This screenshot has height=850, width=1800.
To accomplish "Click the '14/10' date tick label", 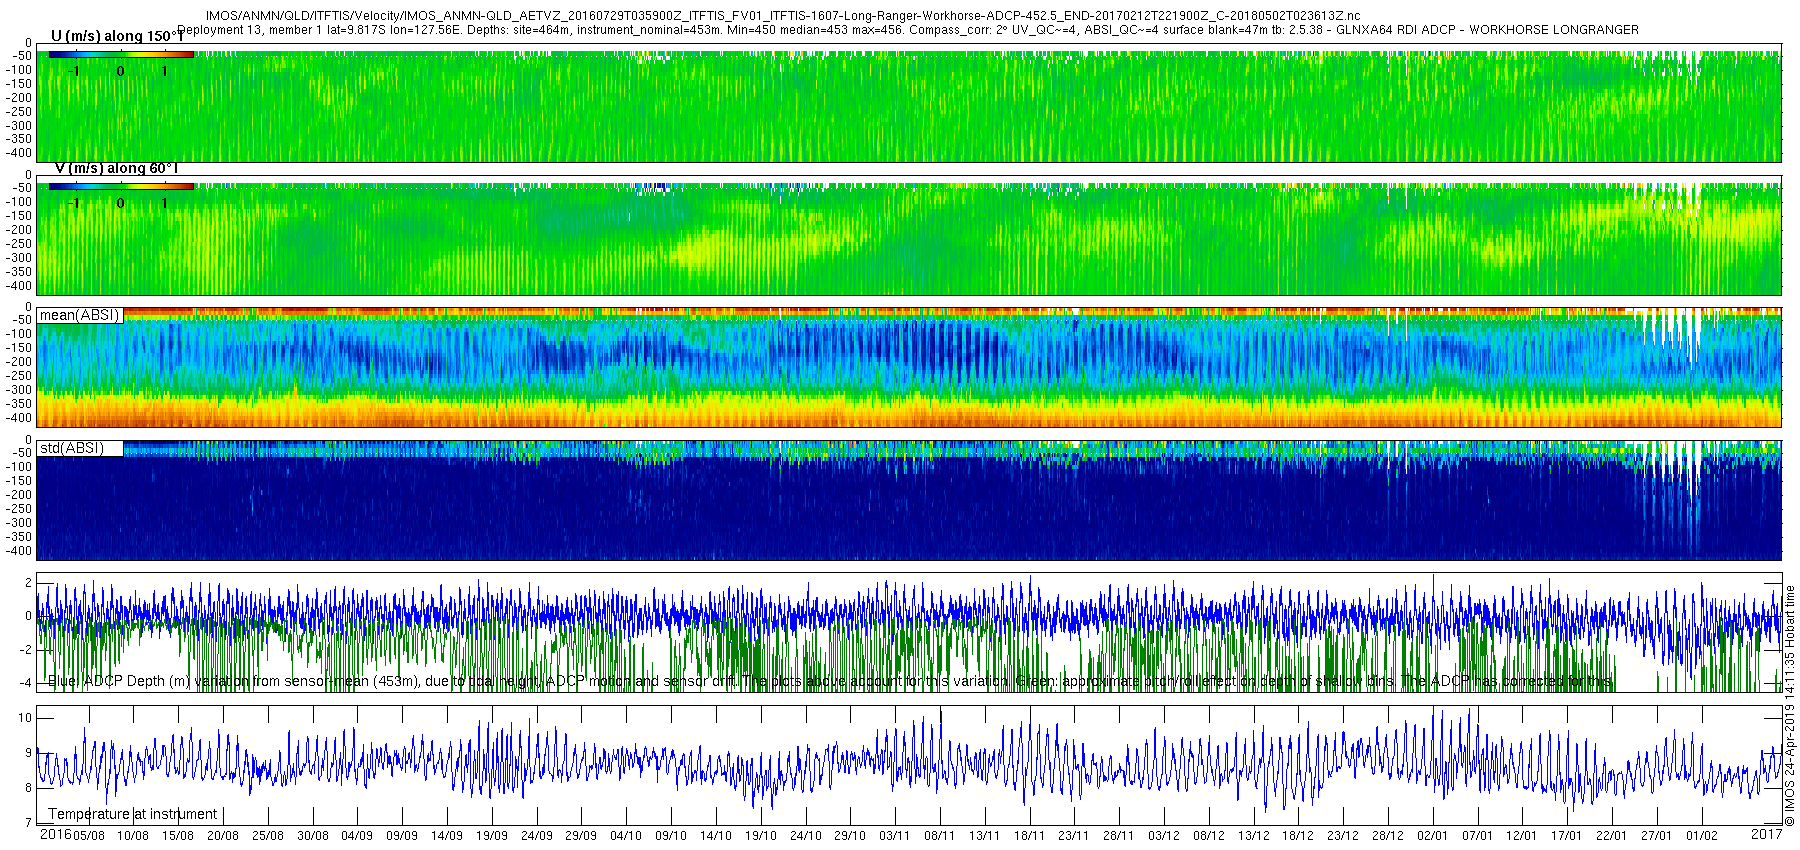I will point(716,835).
